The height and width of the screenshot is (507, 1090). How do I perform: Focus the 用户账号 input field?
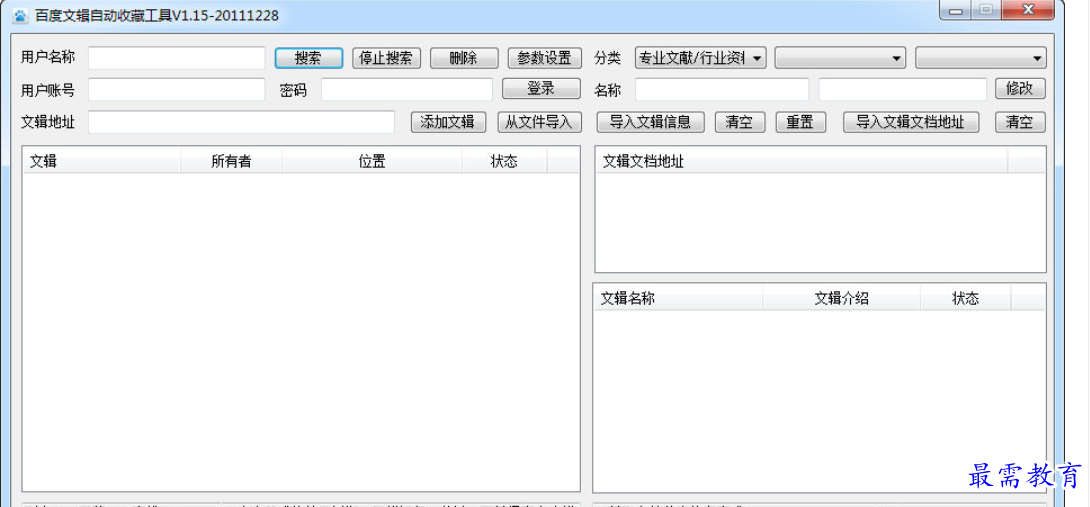[x=177, y=90]
